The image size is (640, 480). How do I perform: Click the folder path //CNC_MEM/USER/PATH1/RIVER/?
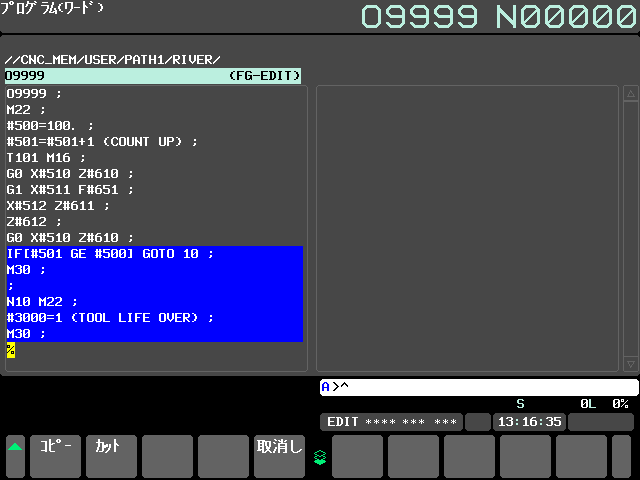pyautogui.click(x=113, y=60)
